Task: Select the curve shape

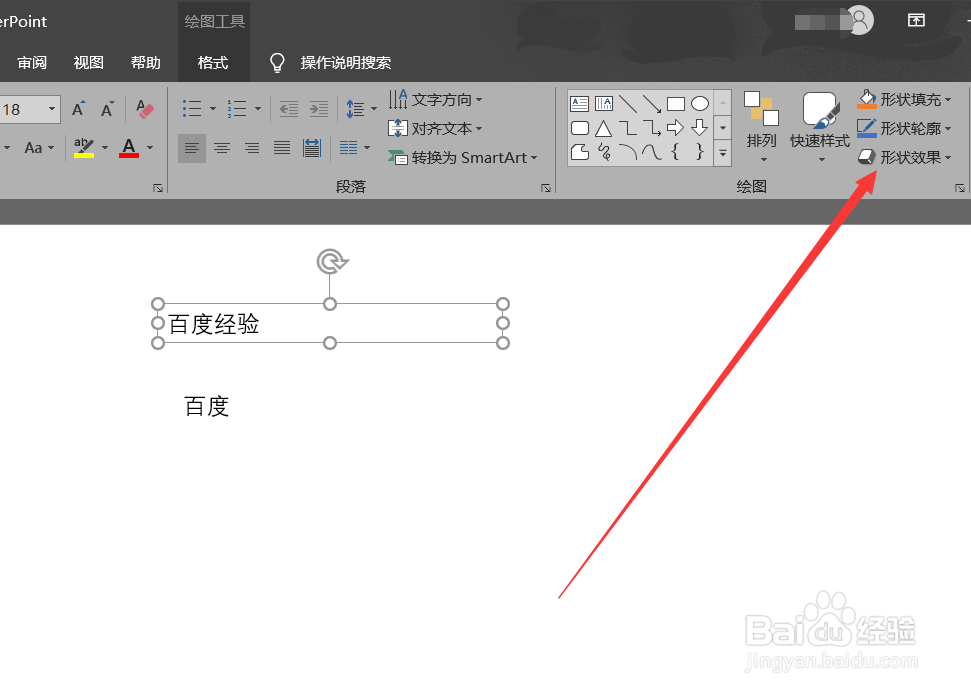Action: (651, 152)
